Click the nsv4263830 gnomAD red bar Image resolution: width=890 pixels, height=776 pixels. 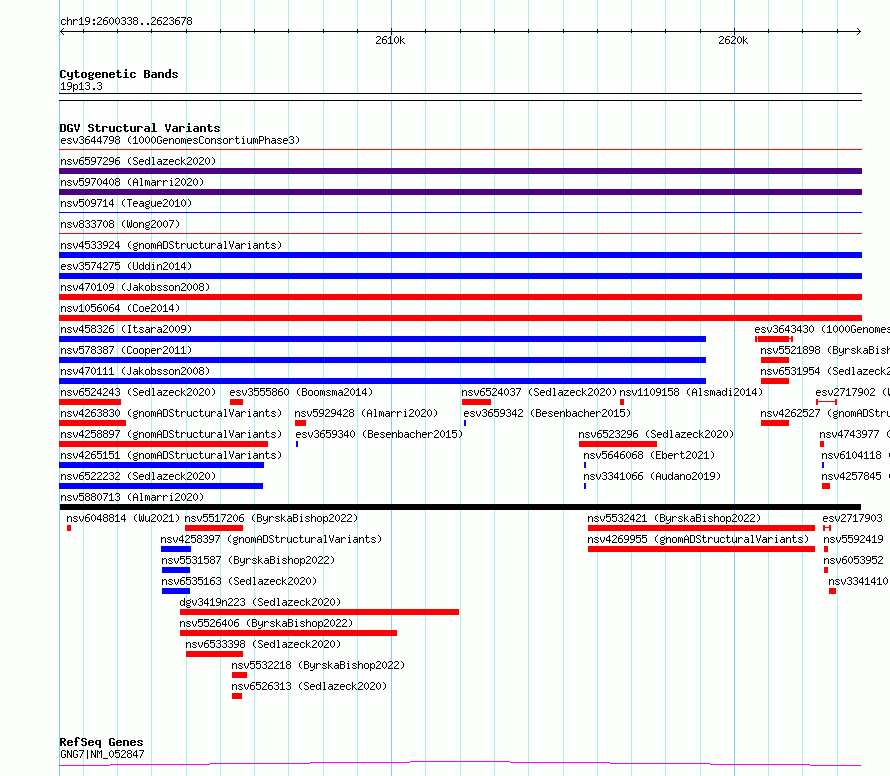tap(93, 423)
